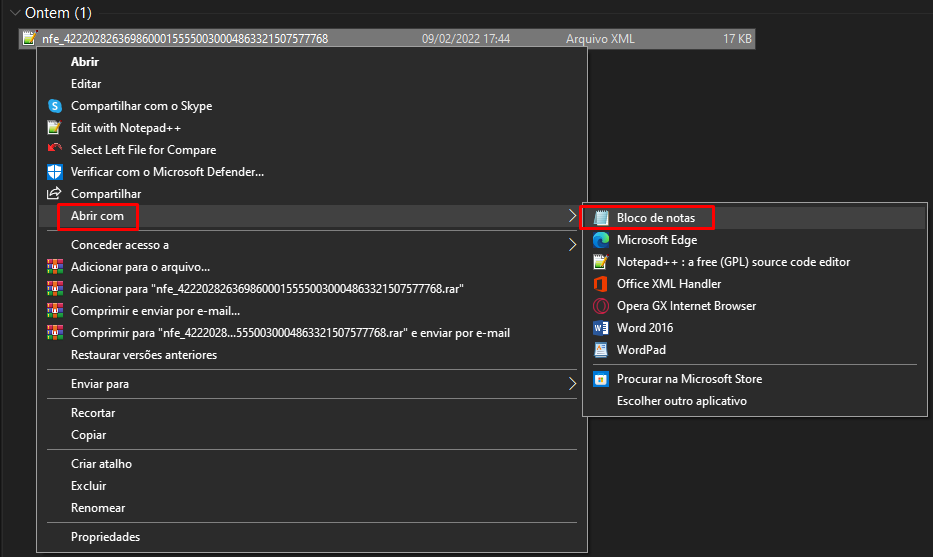Open file with WordPad
This screenshot has height=557, width=933.
(x=641, y=350)
